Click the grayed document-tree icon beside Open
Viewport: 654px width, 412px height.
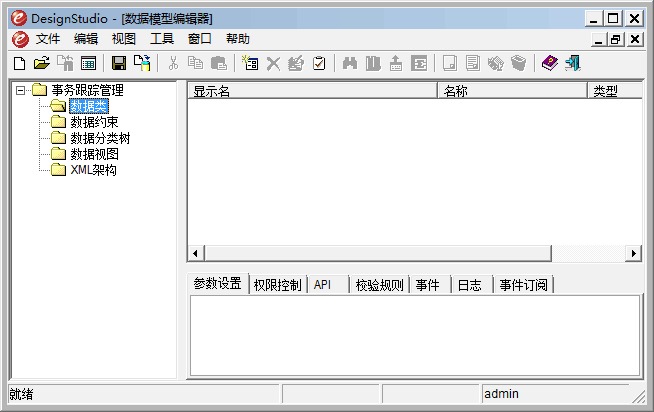coord(65,63)
